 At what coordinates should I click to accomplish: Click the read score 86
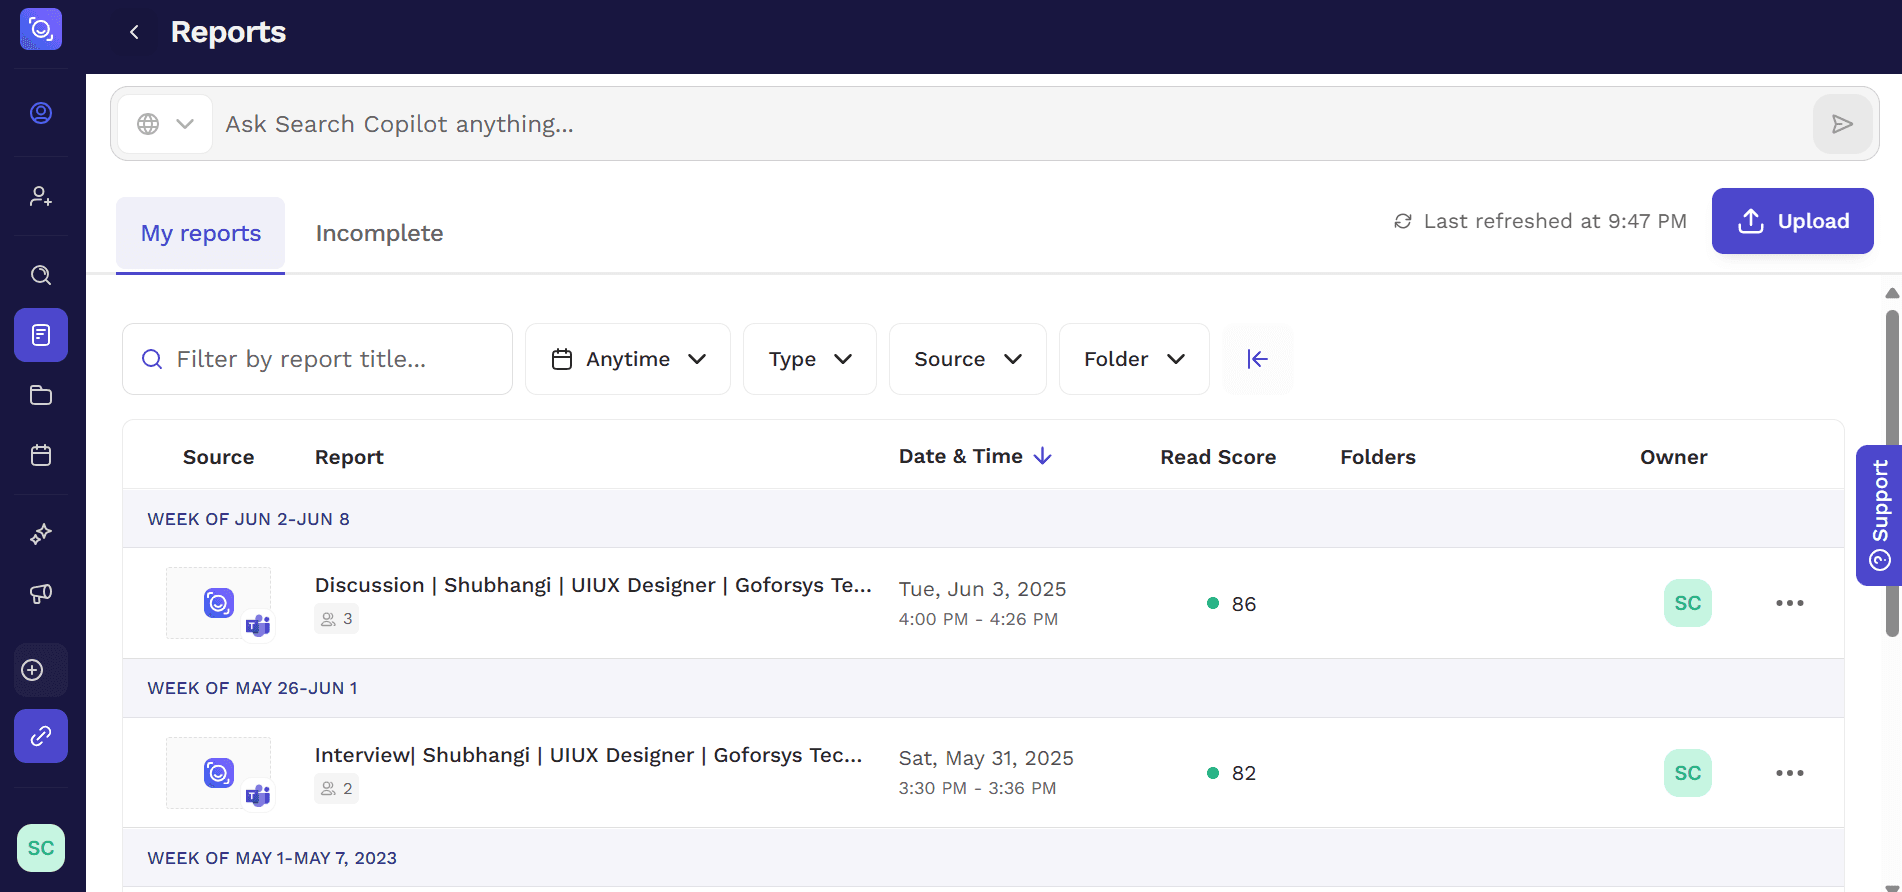[x=1244, y=604]
